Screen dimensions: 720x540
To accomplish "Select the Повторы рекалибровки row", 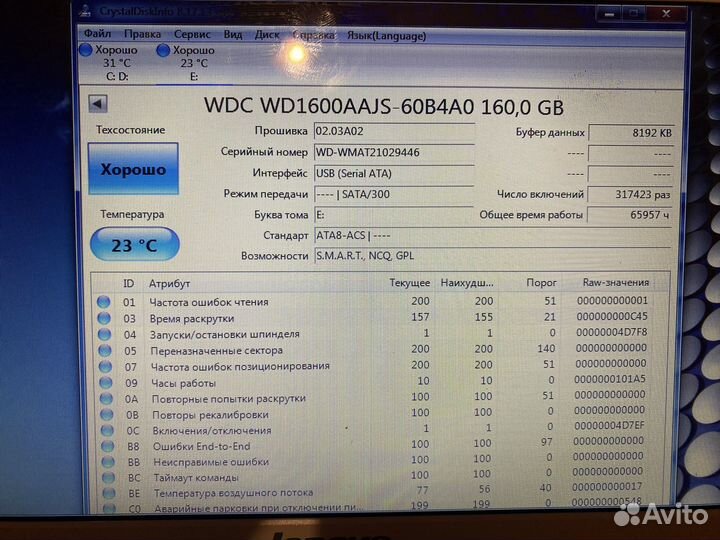I will [377, 413].
